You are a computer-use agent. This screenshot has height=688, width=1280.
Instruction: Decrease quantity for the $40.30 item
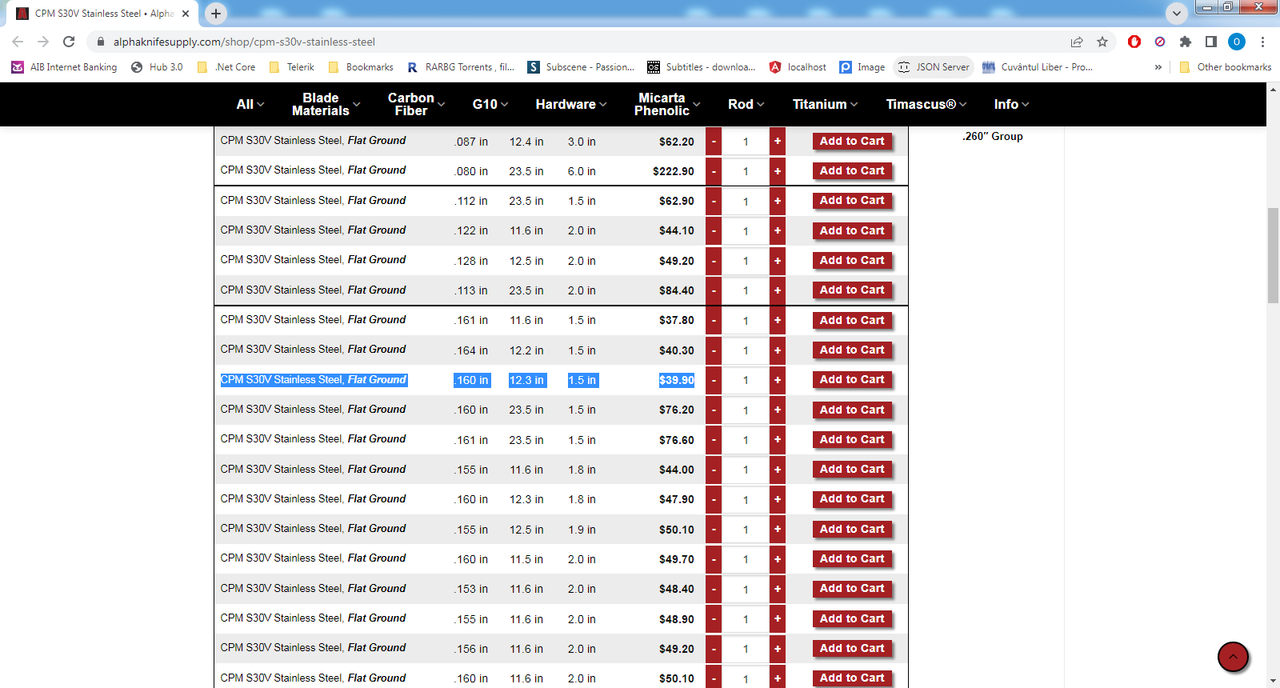[x=714, y=350]
